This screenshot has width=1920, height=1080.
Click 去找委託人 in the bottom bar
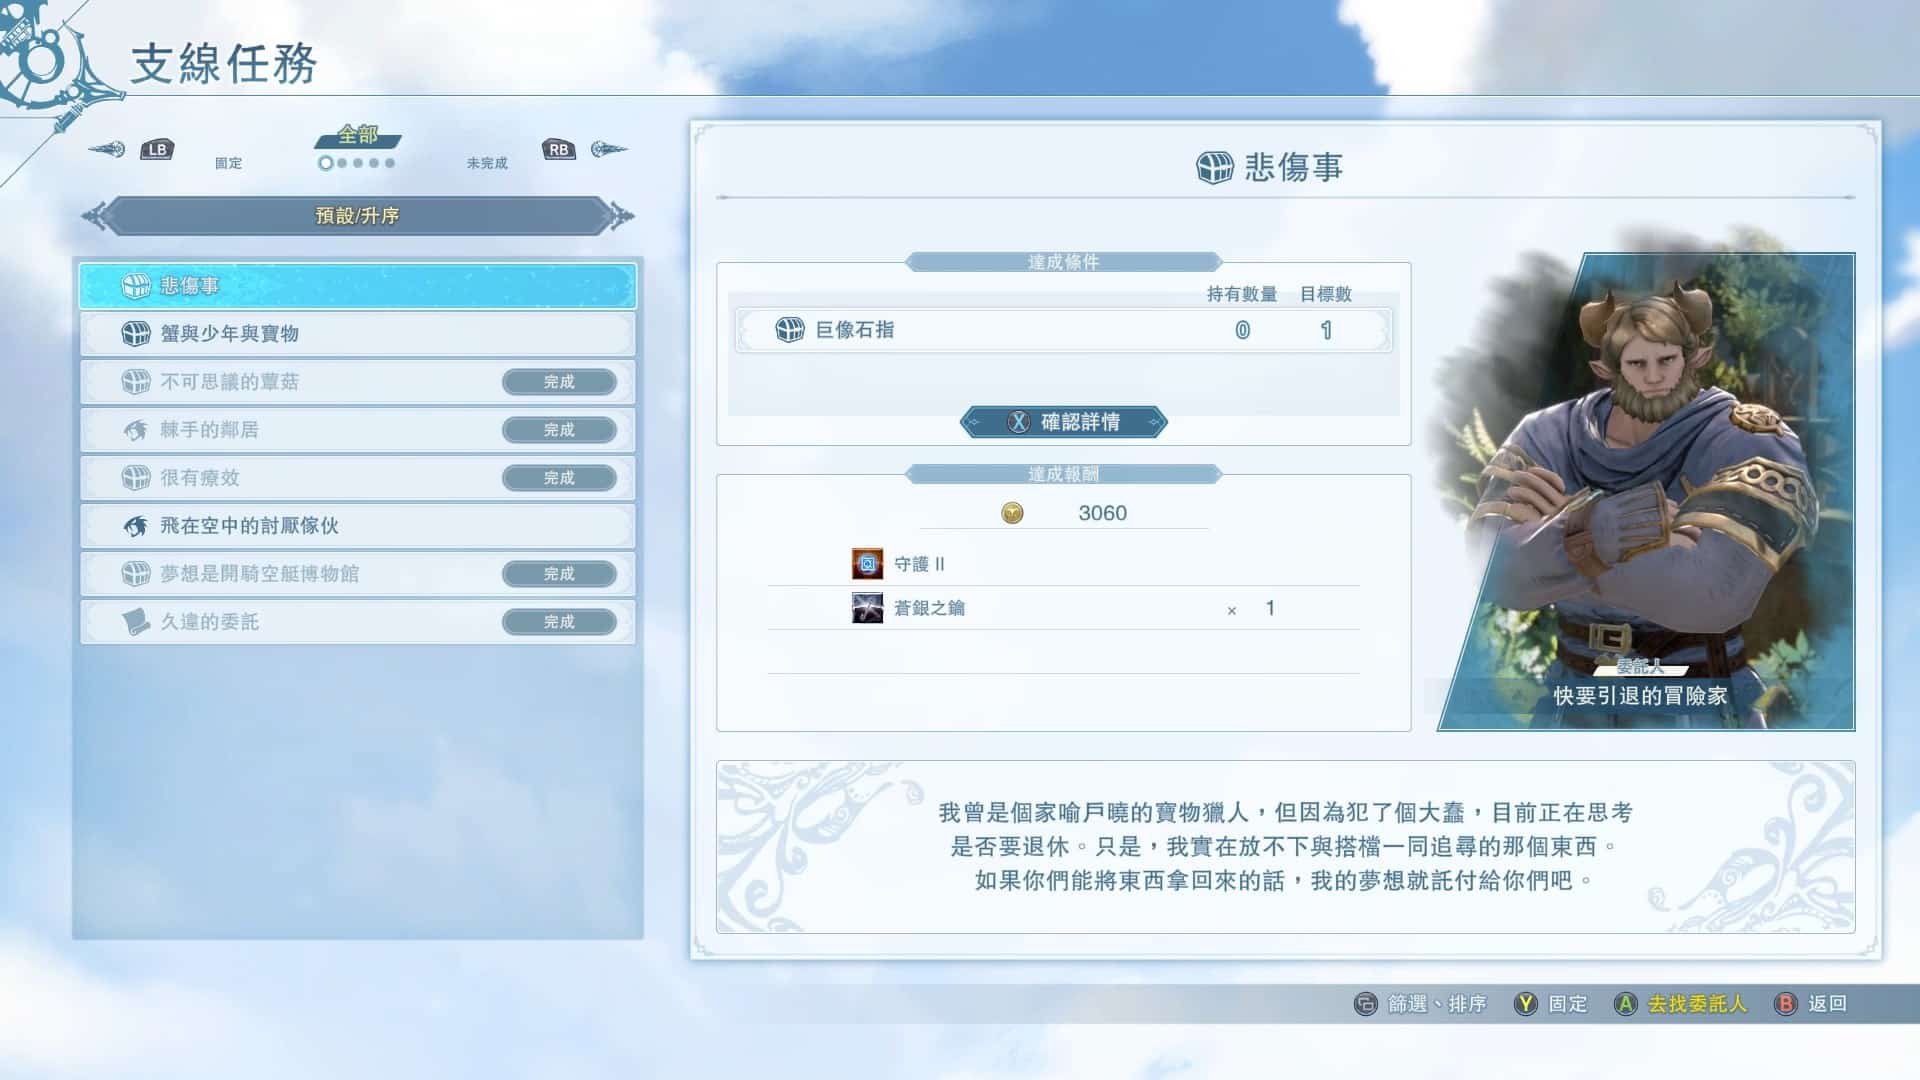(x=1696, y=1004)
